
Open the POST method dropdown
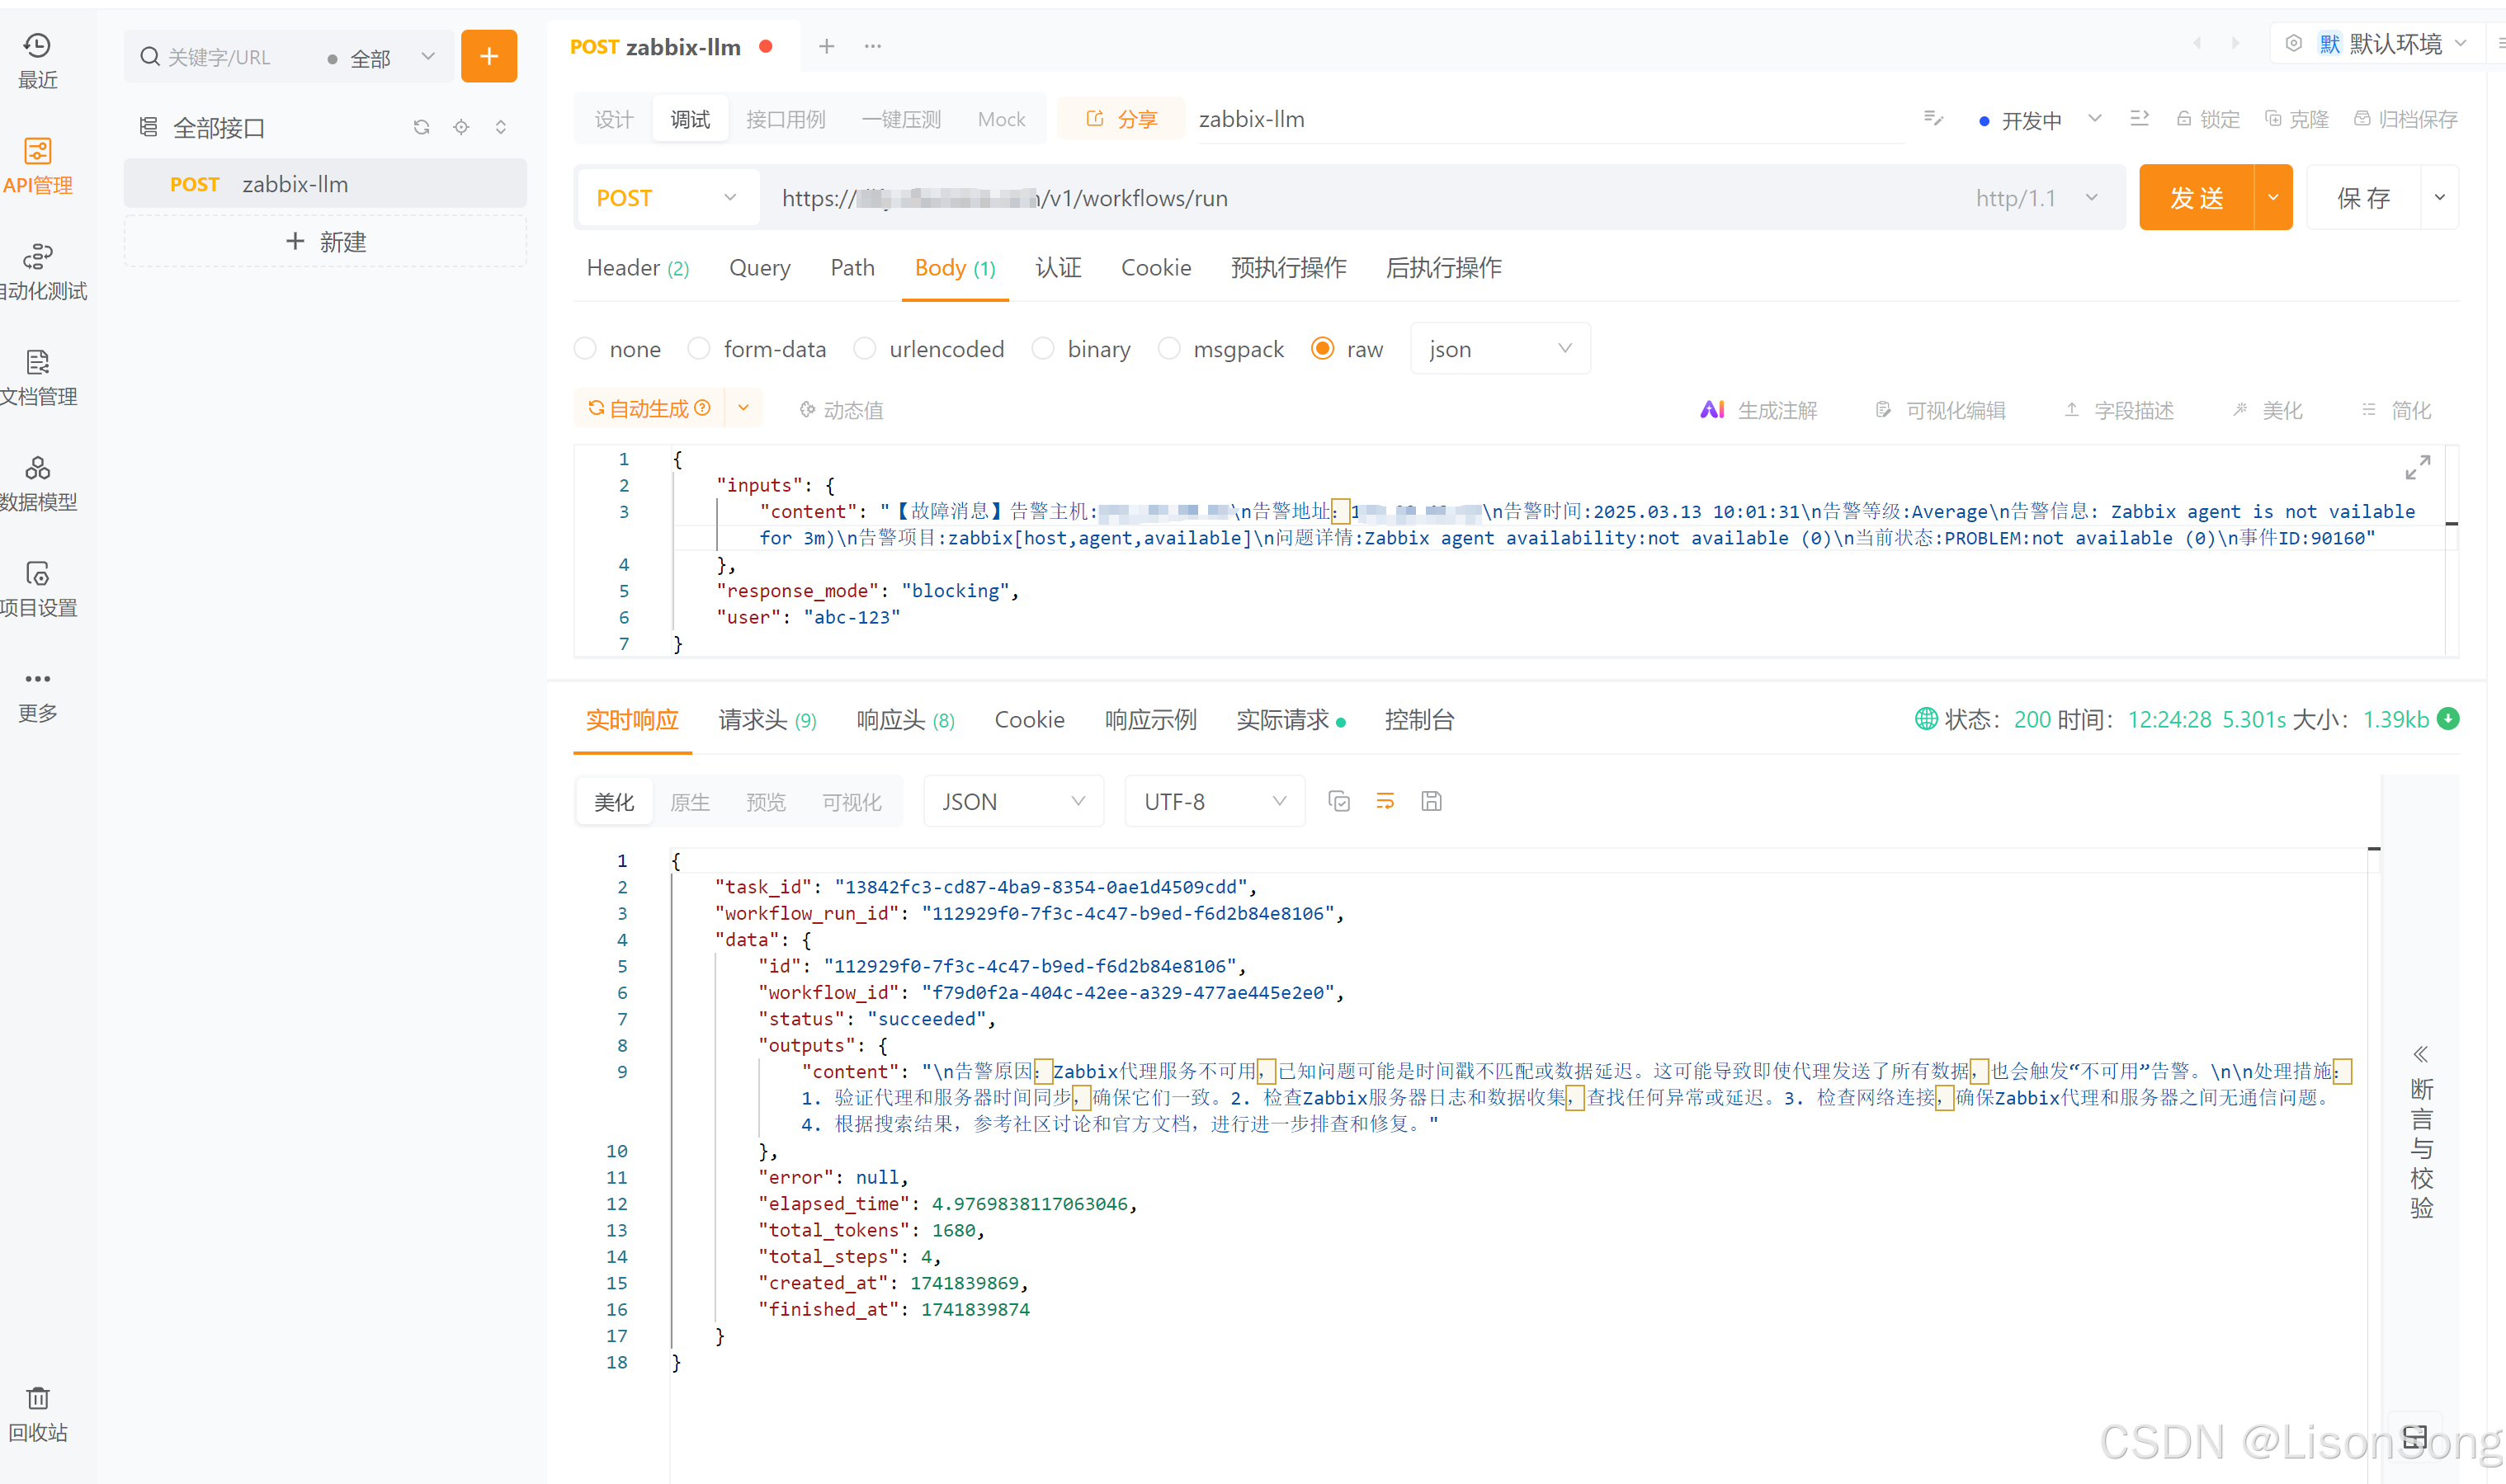point(666,198)
